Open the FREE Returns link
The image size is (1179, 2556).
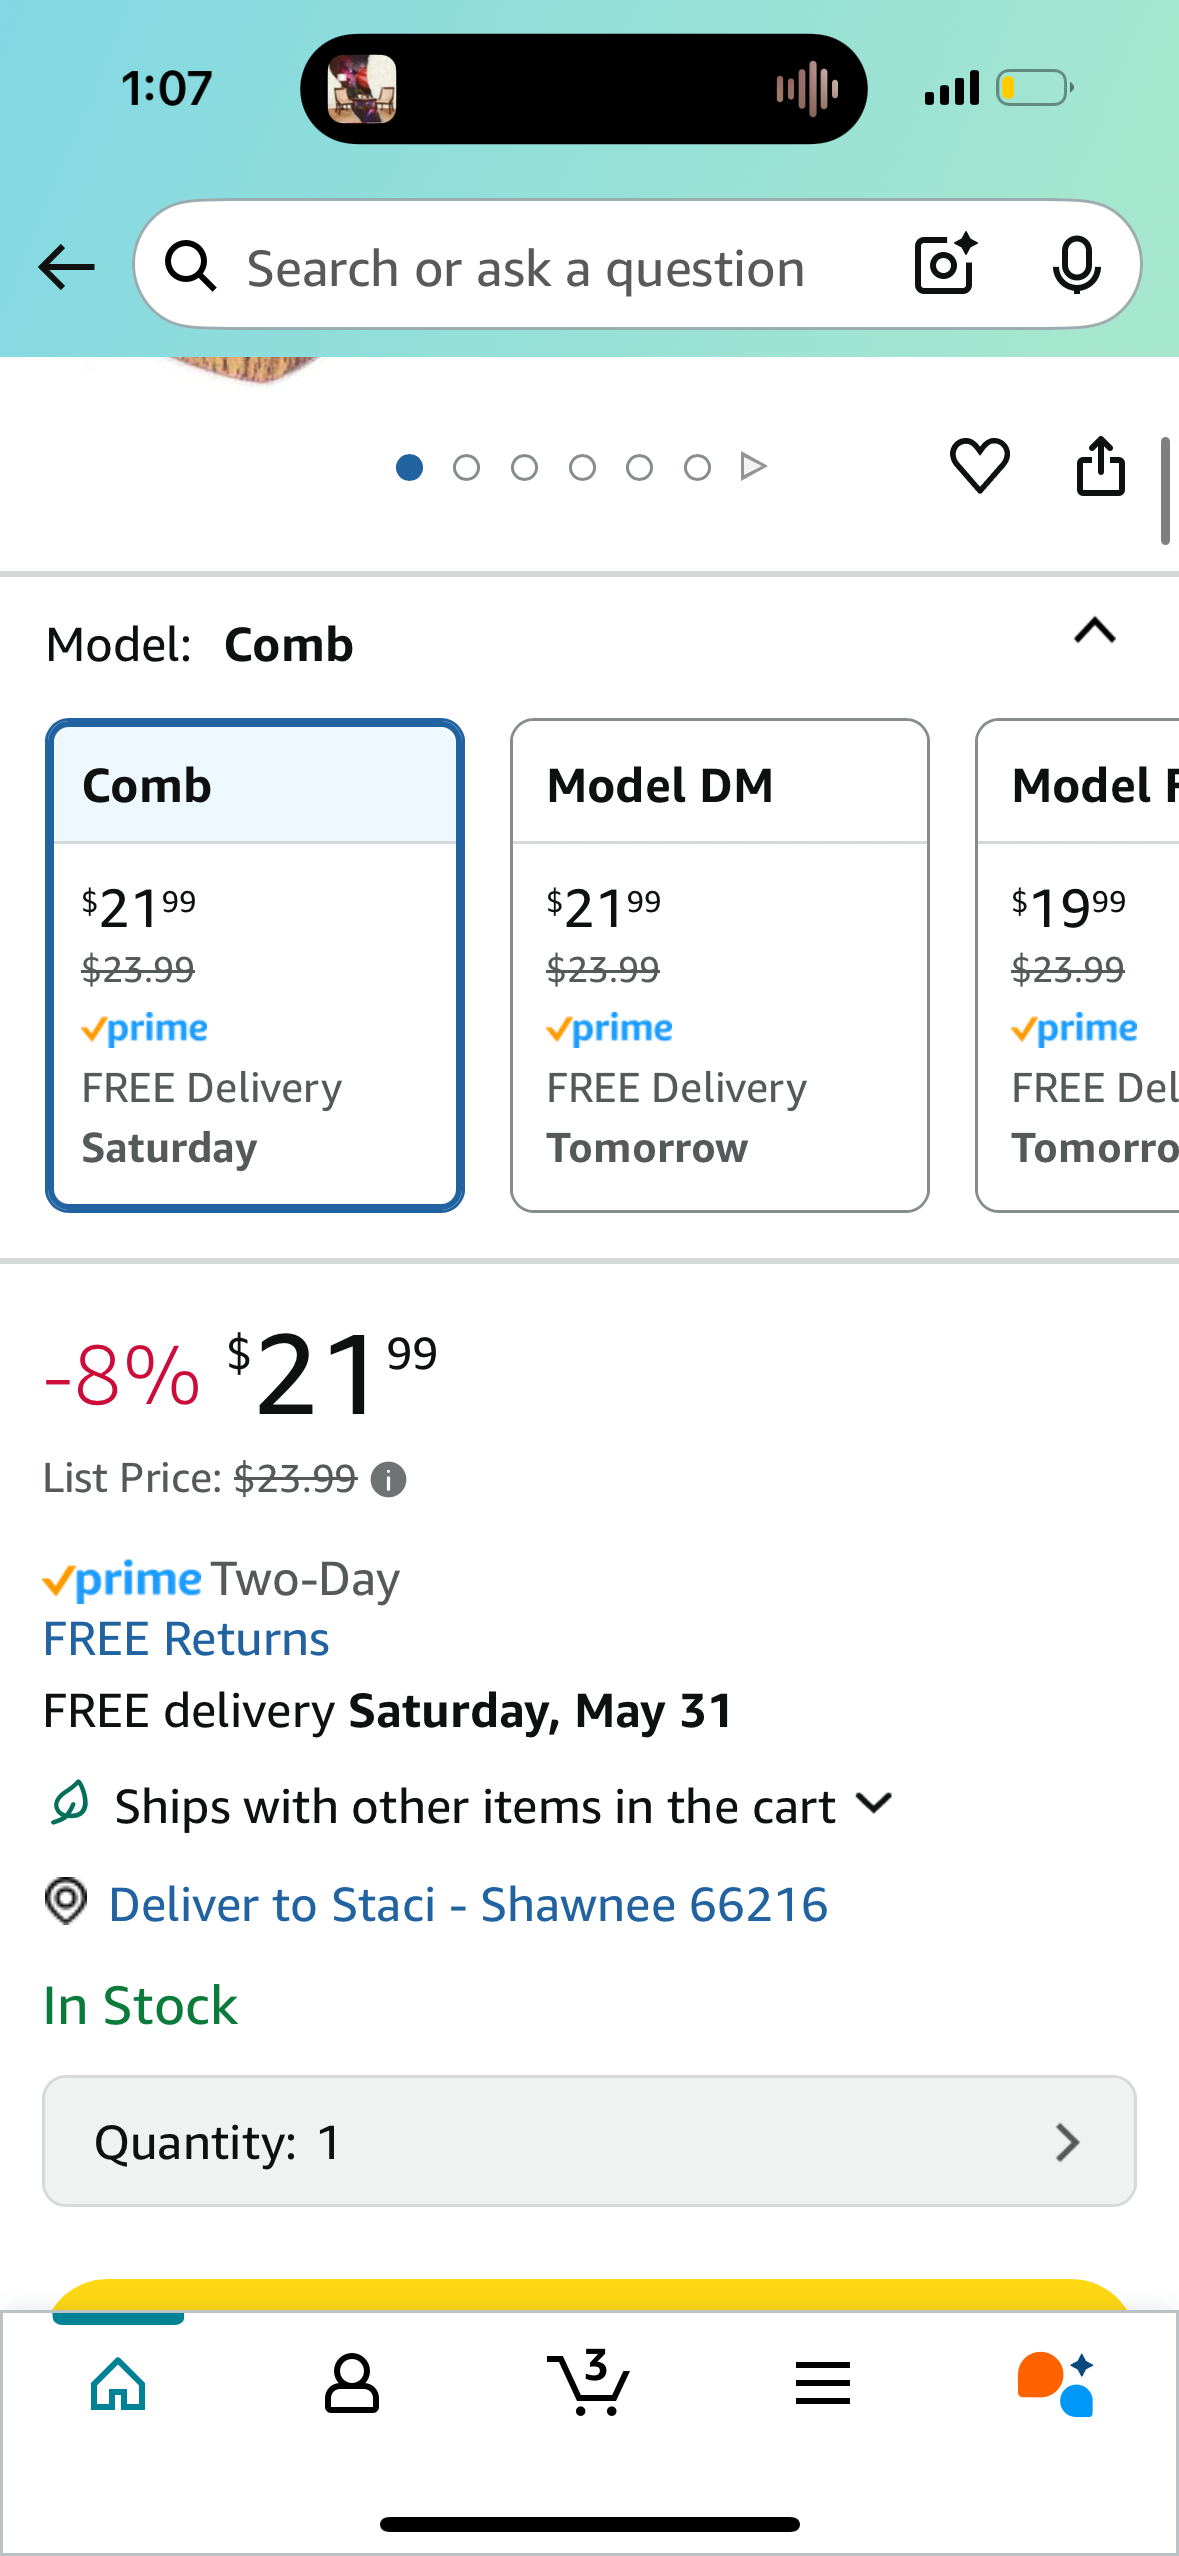pos(186,1640)
